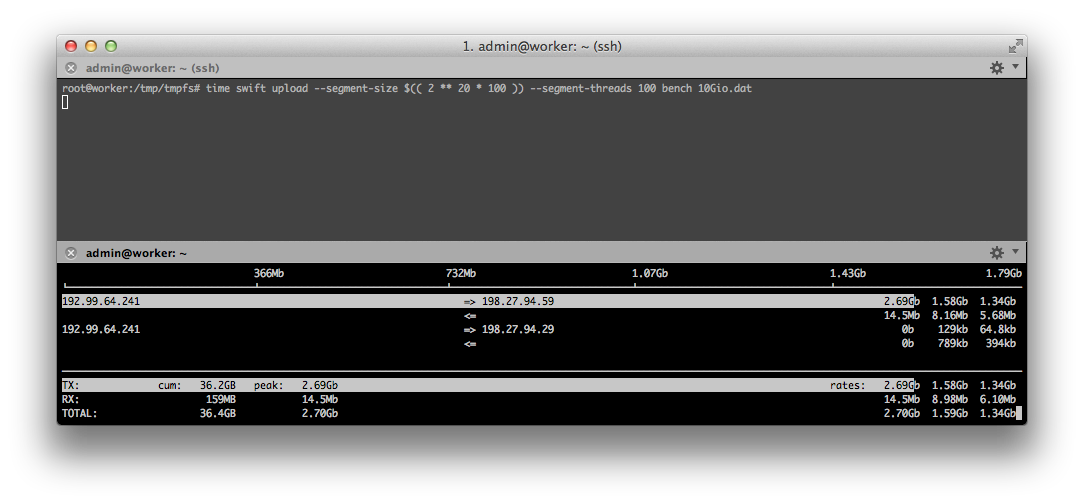This screenshot has width=1084, height=504.
Task: Click the 6.10Mb RX rate
Action: 998,399
